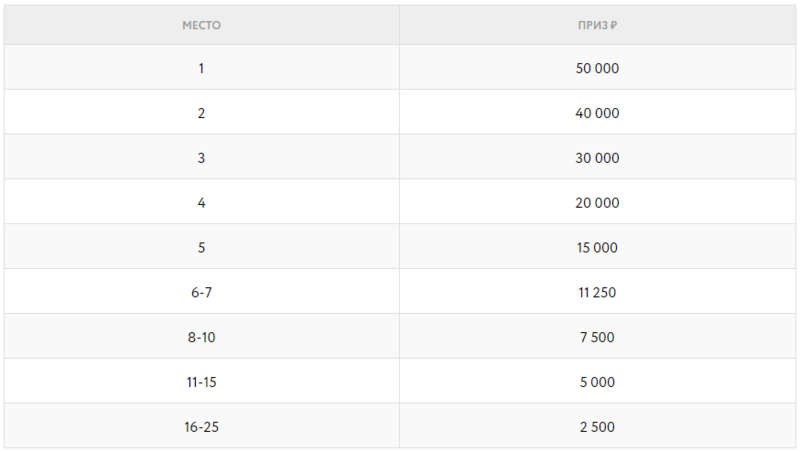Select the 11-15 places cell

click(202, 381)
